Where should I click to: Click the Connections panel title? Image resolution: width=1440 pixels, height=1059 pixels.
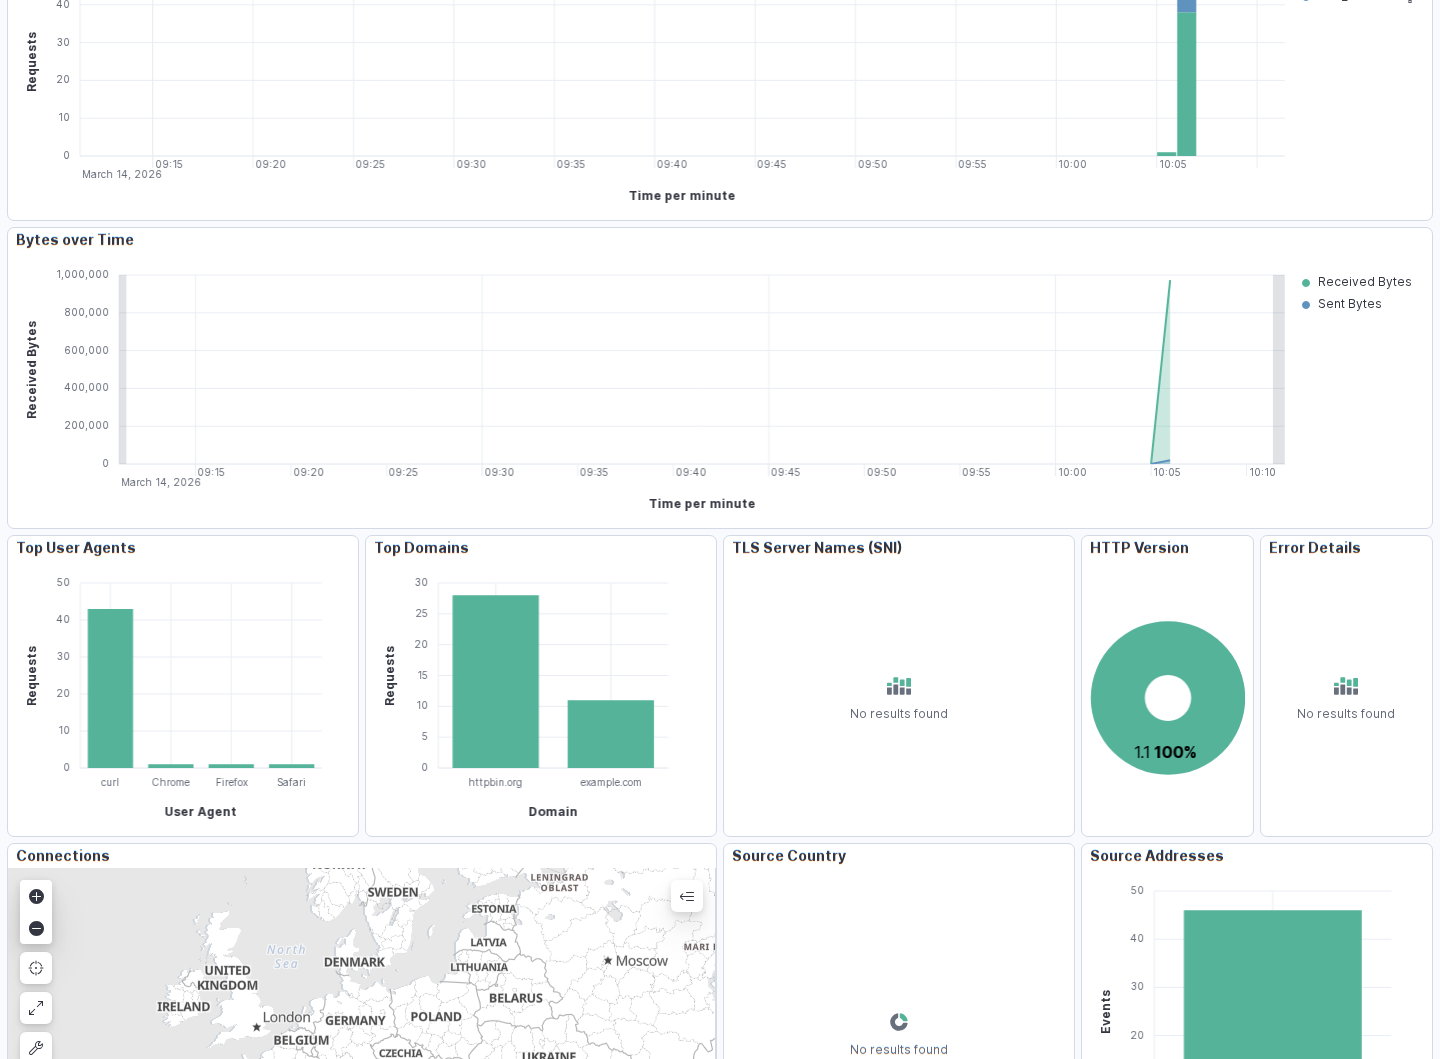[63, 856]
